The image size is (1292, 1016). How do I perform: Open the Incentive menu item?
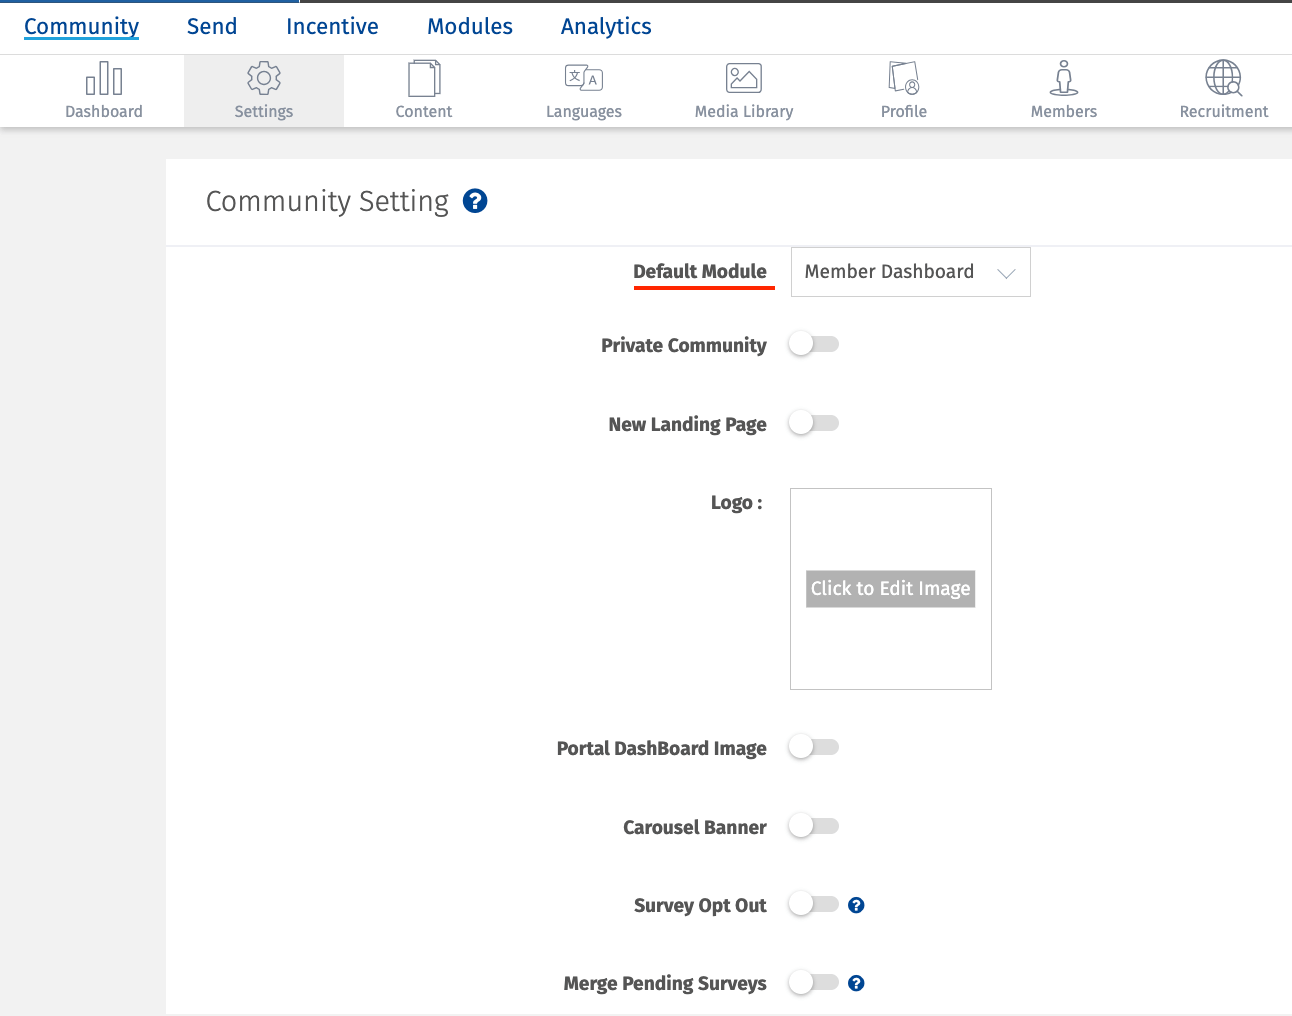click(332, 26)
